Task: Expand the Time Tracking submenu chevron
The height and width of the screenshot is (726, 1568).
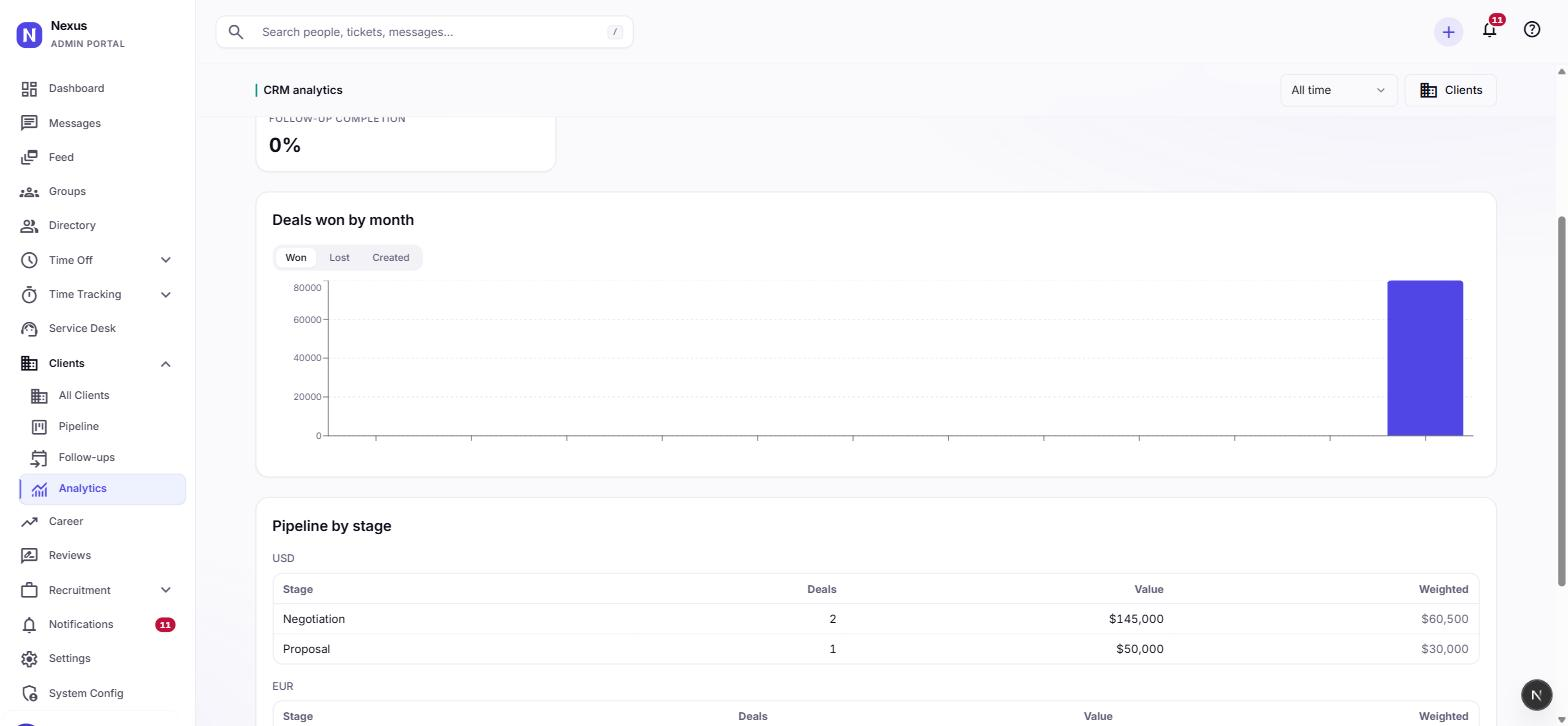Action: pos(165,294)
